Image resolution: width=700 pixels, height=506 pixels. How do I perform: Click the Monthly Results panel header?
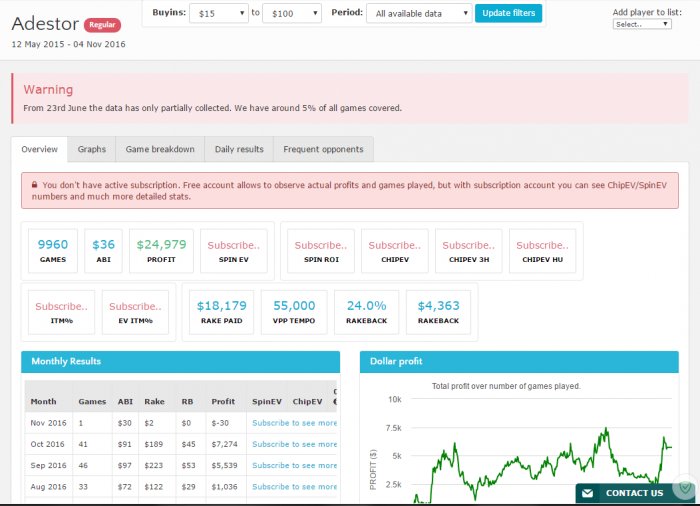coord(180,361)
